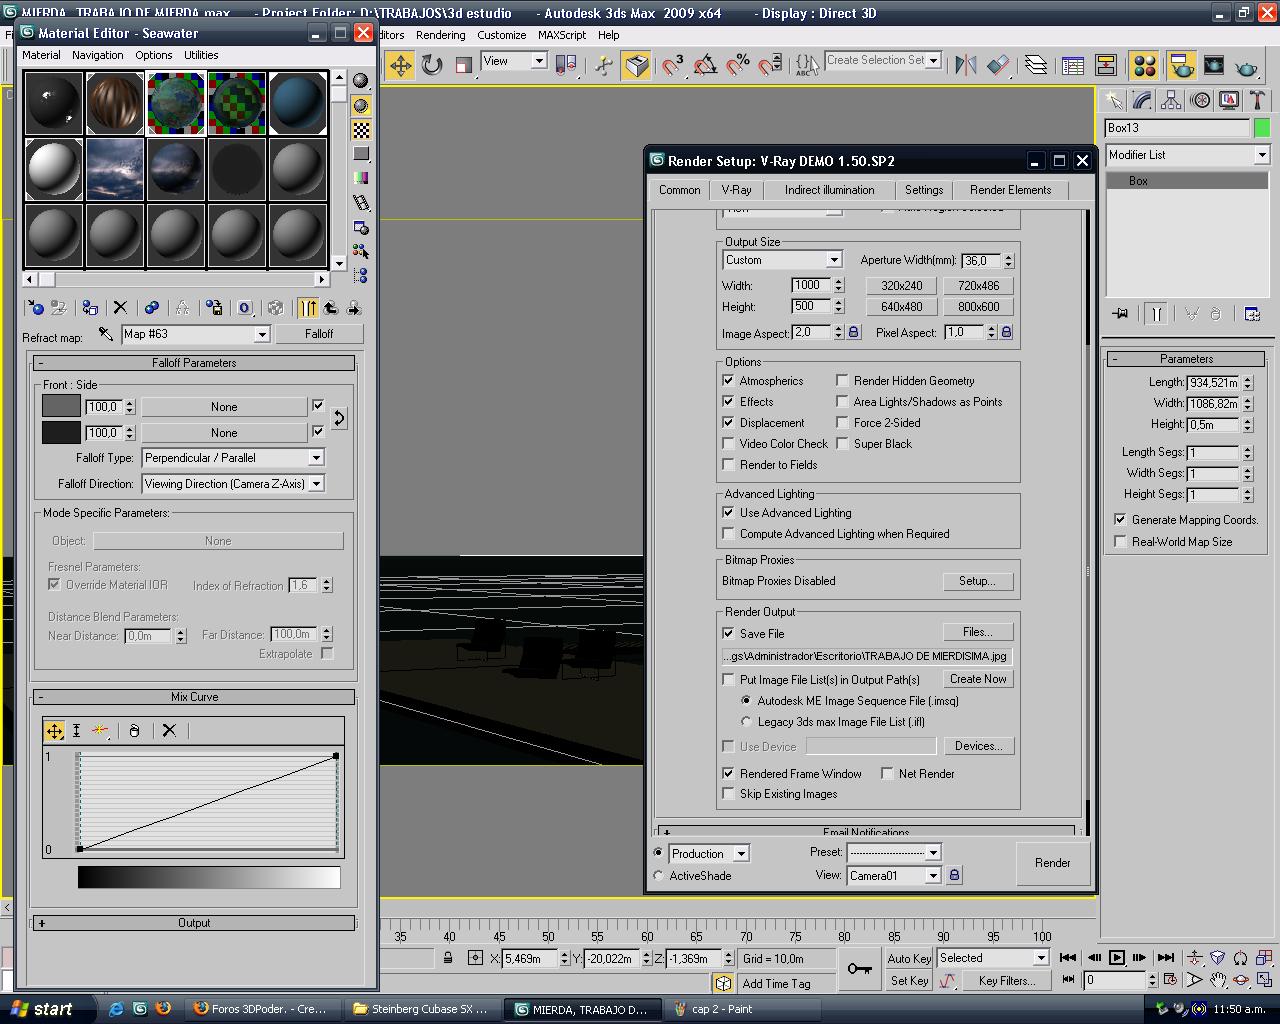
Task: Click the Render button
Action: (x=1052, y=863)
